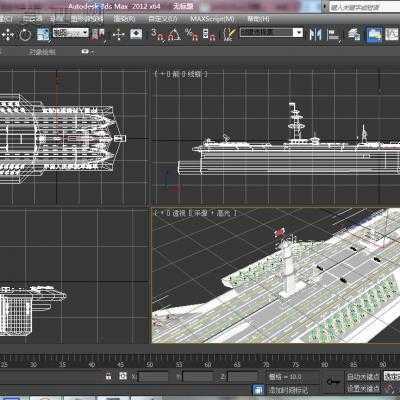Click the X coordinate input field
Screen dimensions: 400x400
153,377
